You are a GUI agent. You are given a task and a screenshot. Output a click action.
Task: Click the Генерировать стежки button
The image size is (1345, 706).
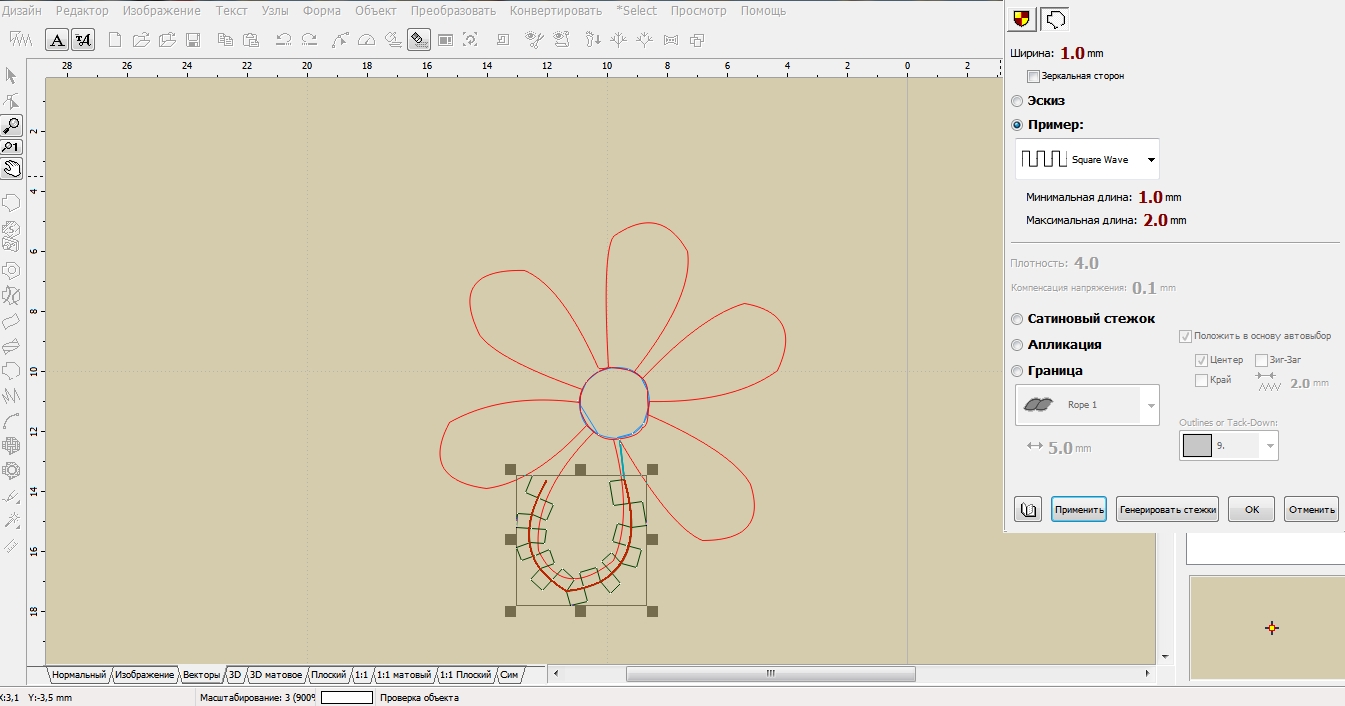1167,509
